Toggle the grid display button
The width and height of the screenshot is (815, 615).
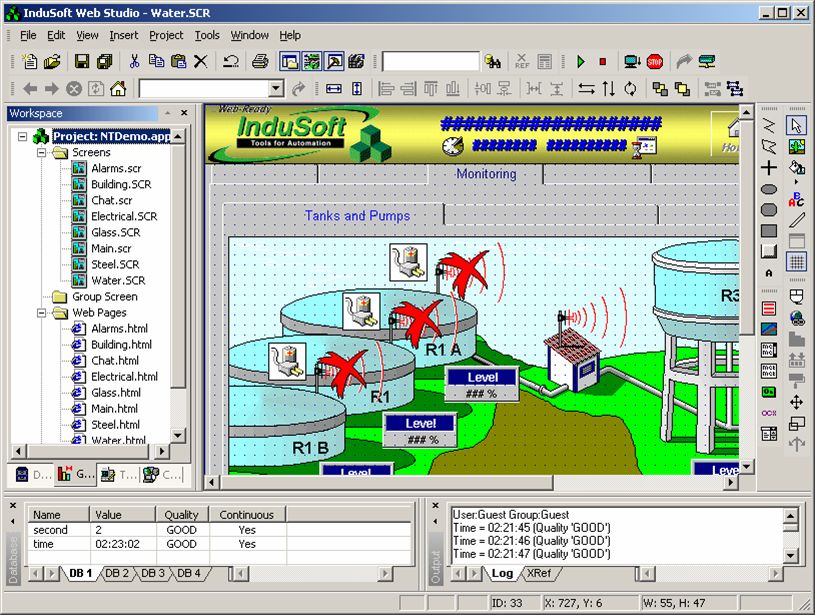(796, 261)
